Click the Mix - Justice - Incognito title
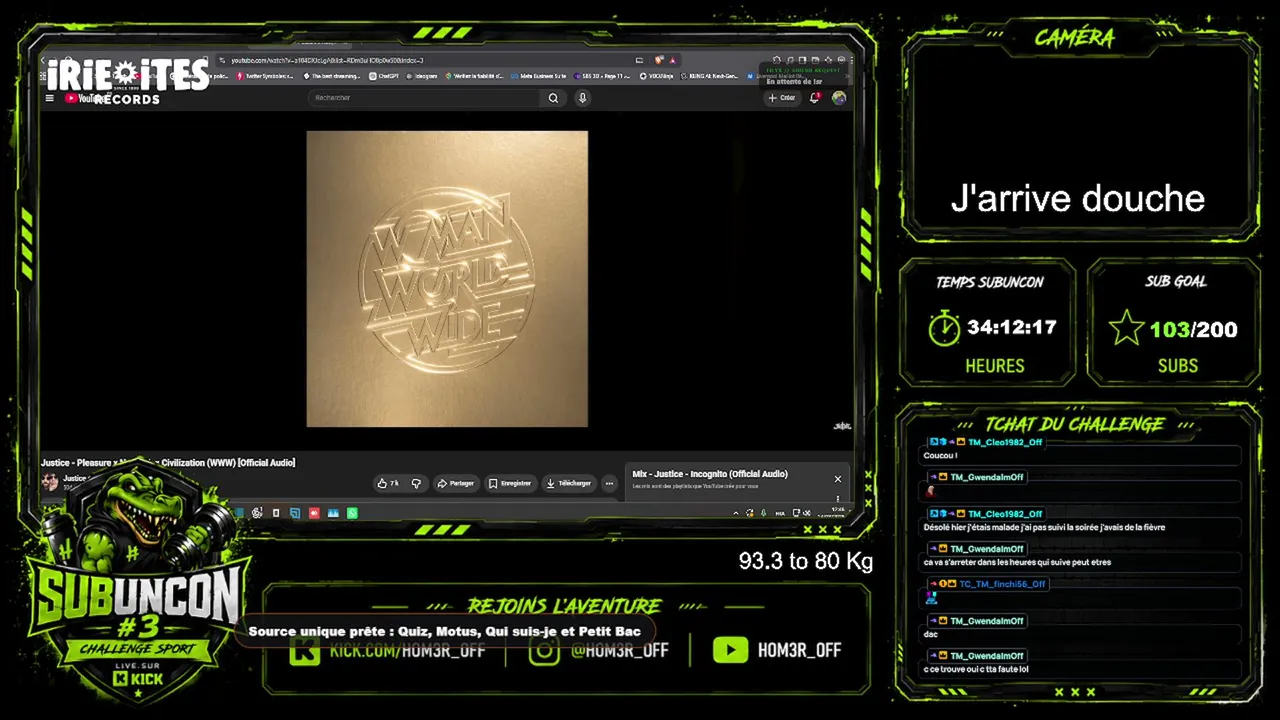 coord(710,474)
